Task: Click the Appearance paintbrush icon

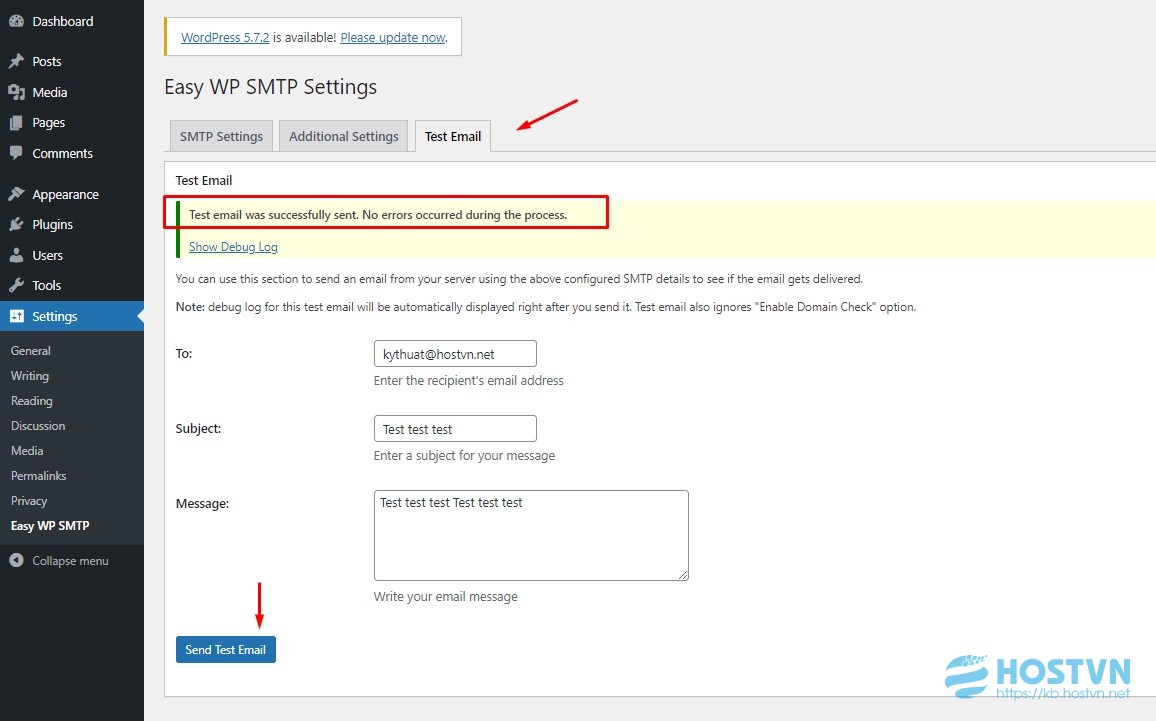Action: click(x=16, y=194)
